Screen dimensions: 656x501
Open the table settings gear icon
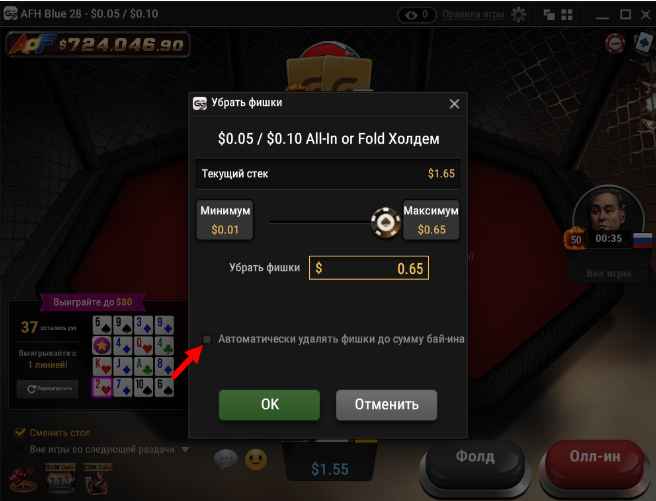coord(518,15)
